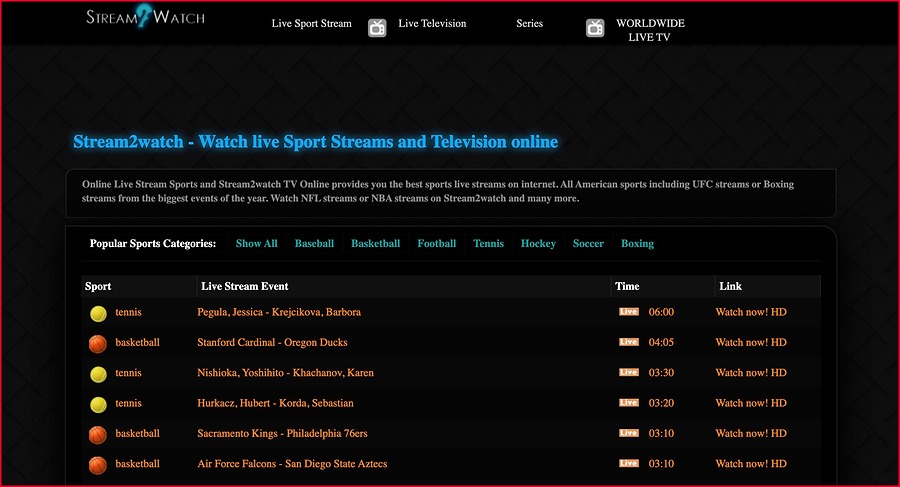Click the 03:20 time entry
900x487 pixels.
click(x=661, y=403)
